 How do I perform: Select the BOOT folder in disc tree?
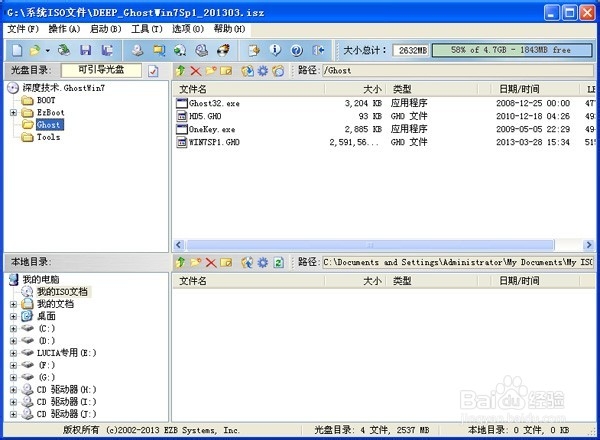46,100
